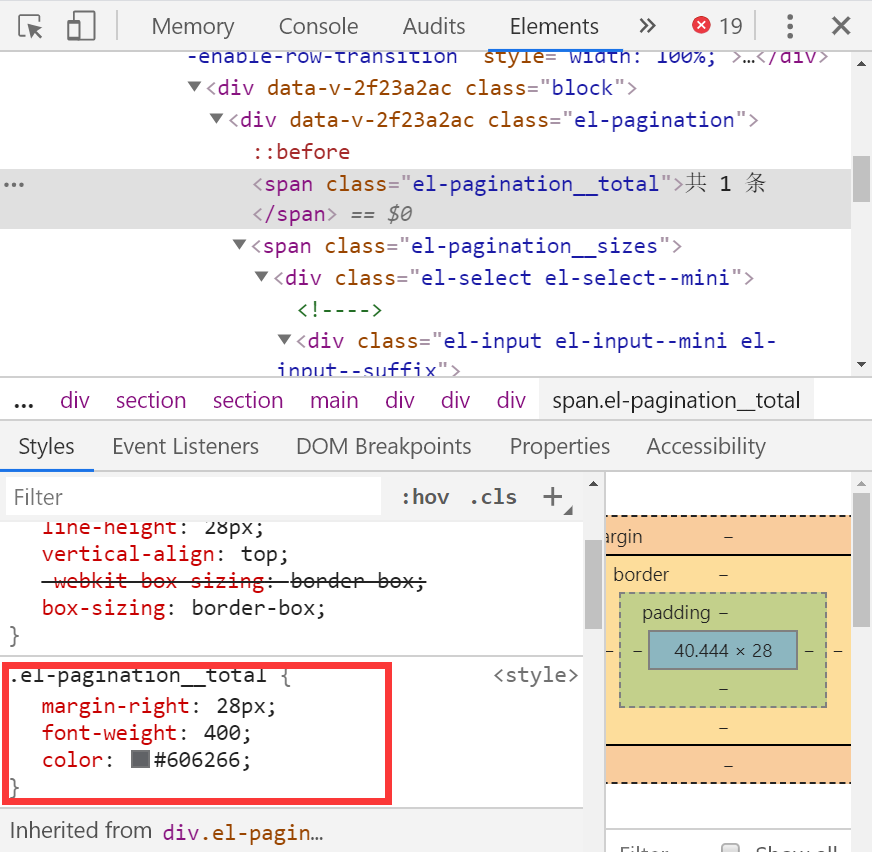Select the ::before pseudo element row

click(301, 152)
